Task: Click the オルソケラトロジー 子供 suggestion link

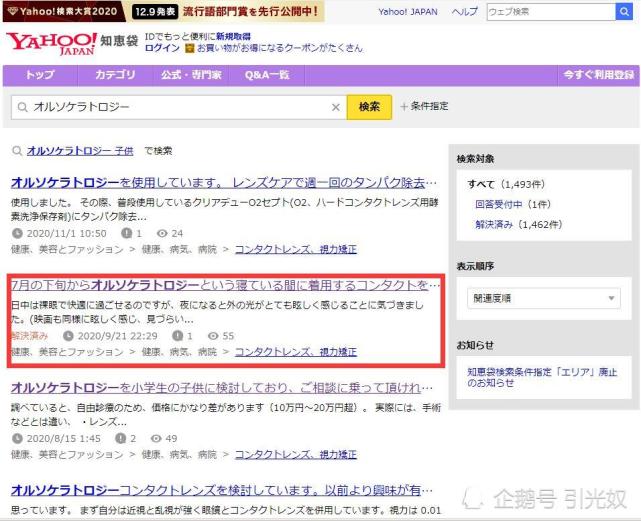Action: click(80, 151)
